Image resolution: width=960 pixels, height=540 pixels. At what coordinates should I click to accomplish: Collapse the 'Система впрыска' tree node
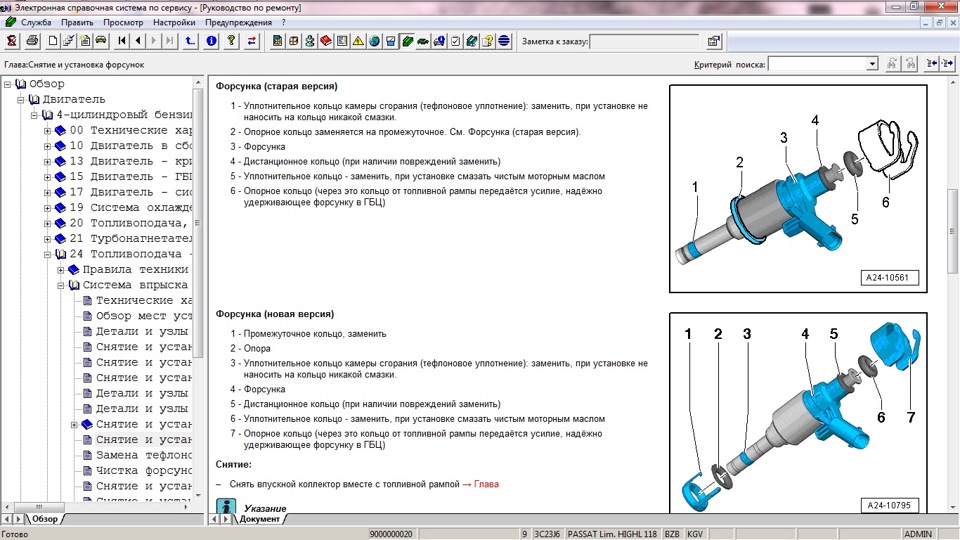[x=61, y=285]
